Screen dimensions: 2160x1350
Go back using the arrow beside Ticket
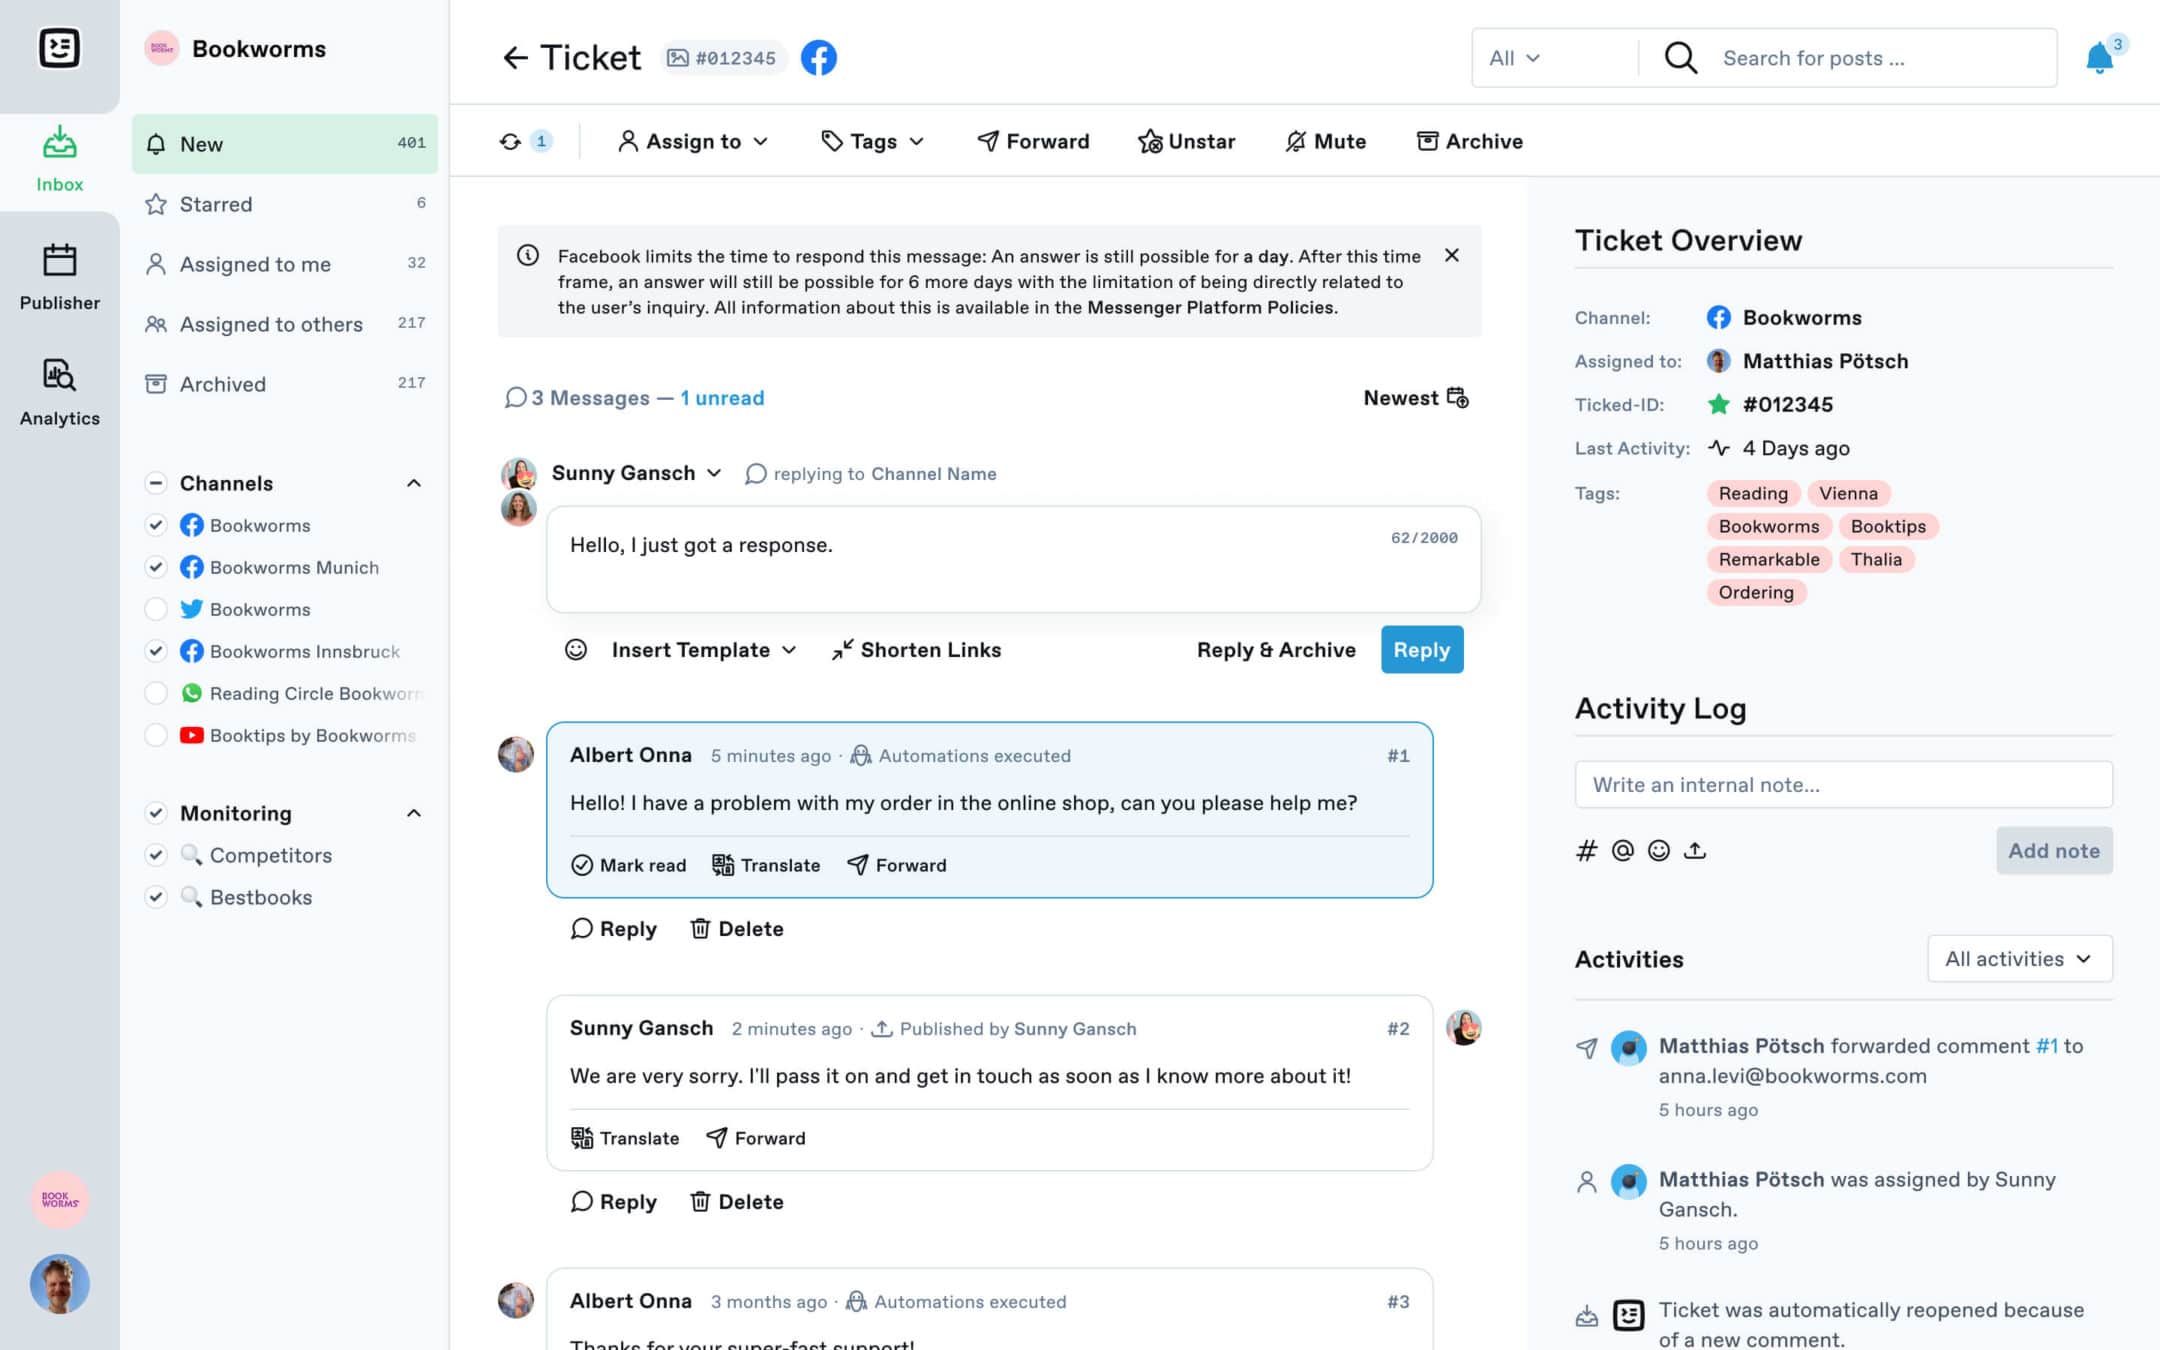pos(515,58)
